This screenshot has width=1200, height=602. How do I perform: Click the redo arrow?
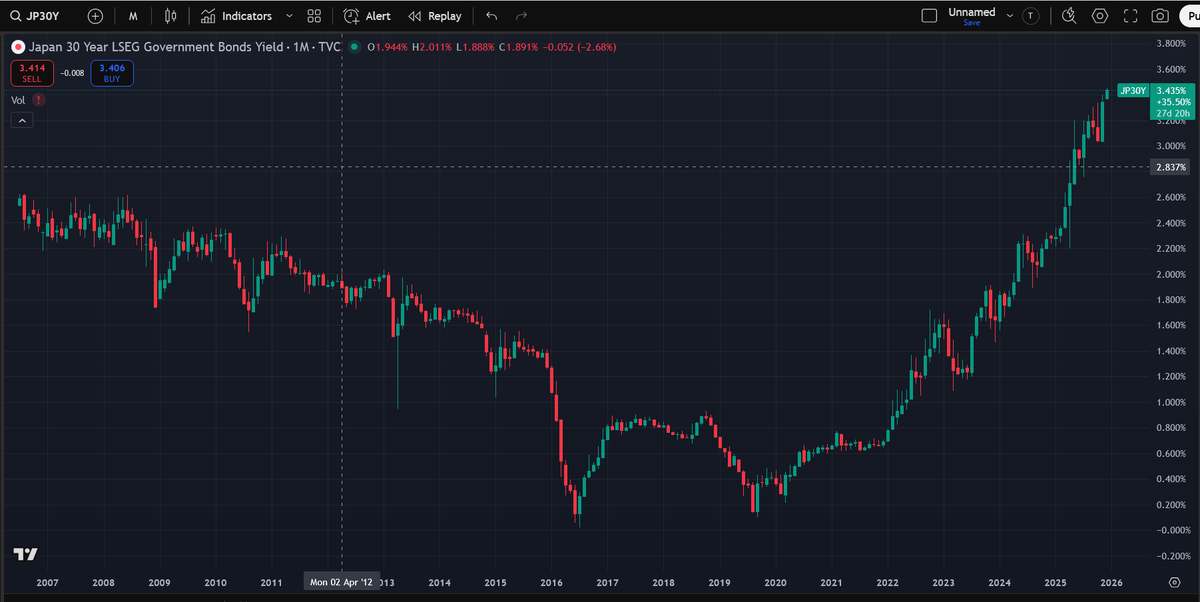pyautogui.click(x=520, y=16)
